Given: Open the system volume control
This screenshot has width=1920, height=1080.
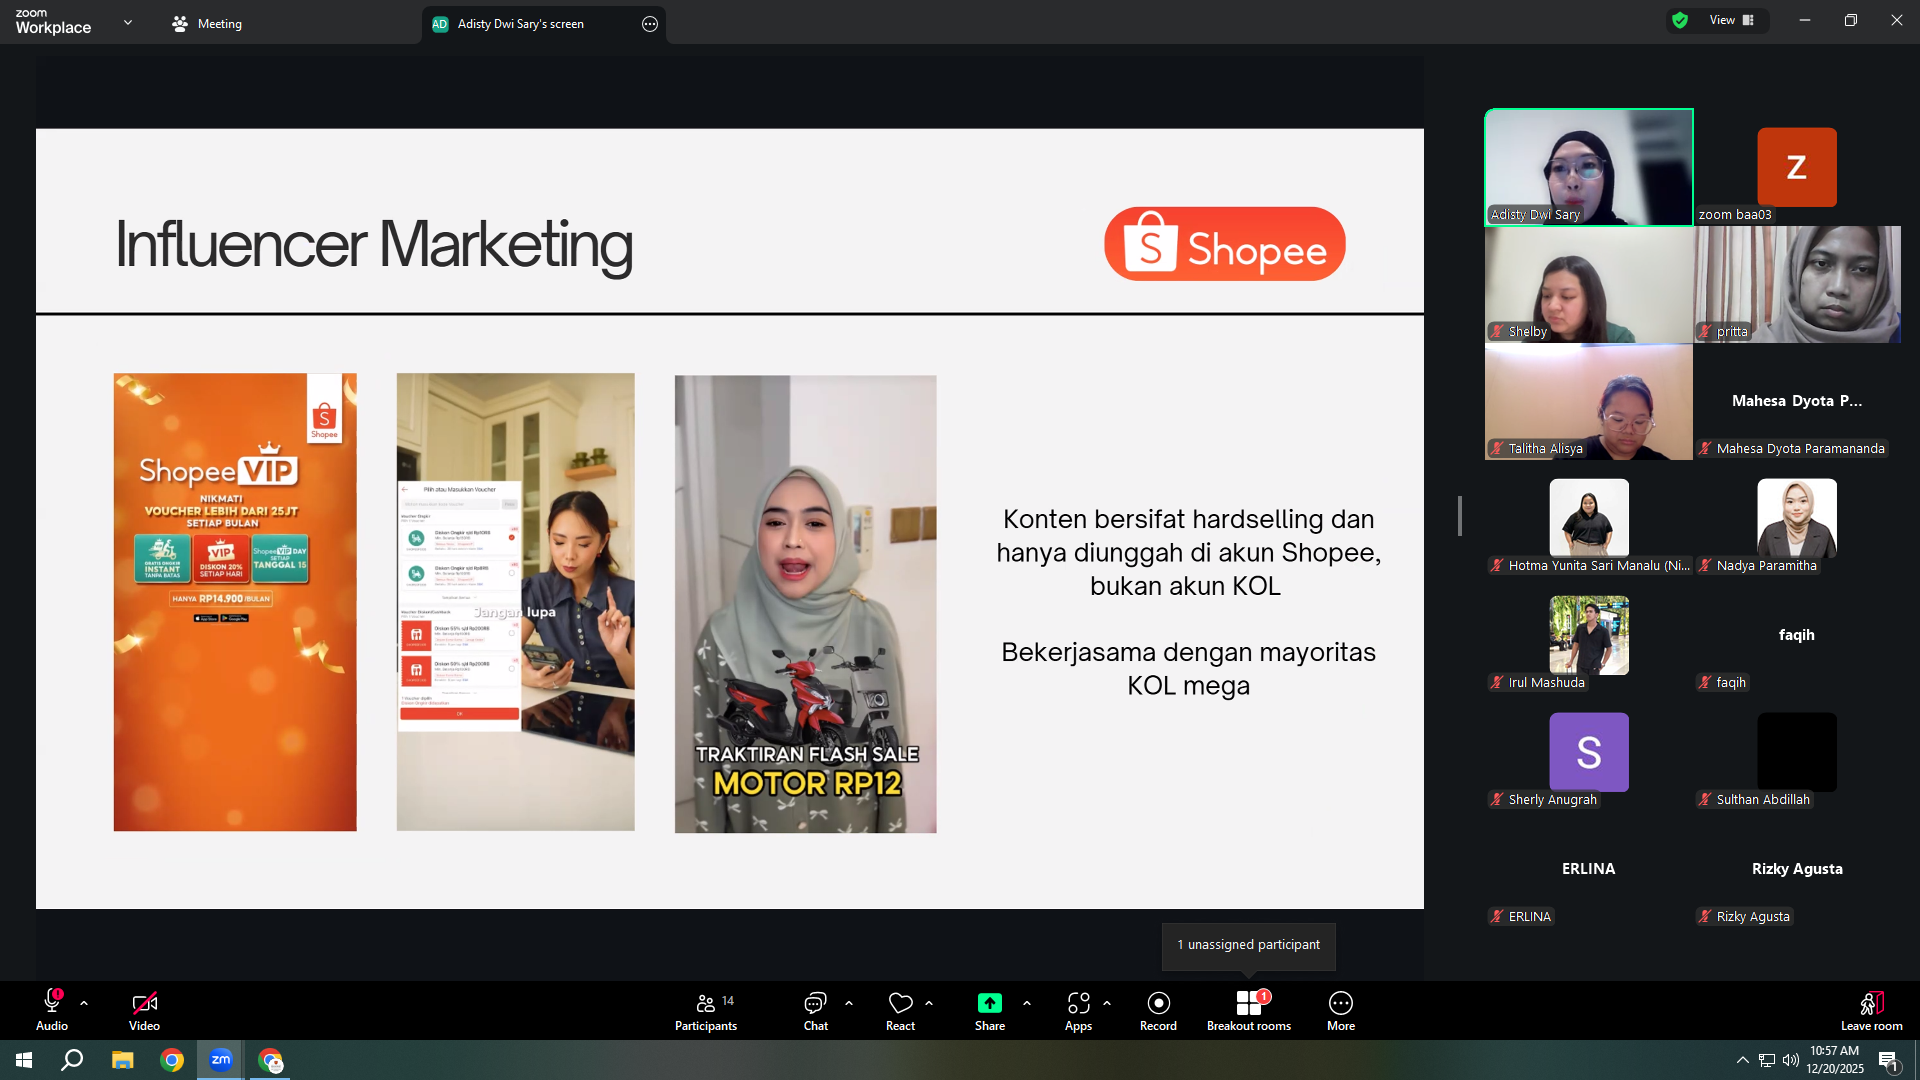Looking at the screenshot, I should (1791, 1060).
